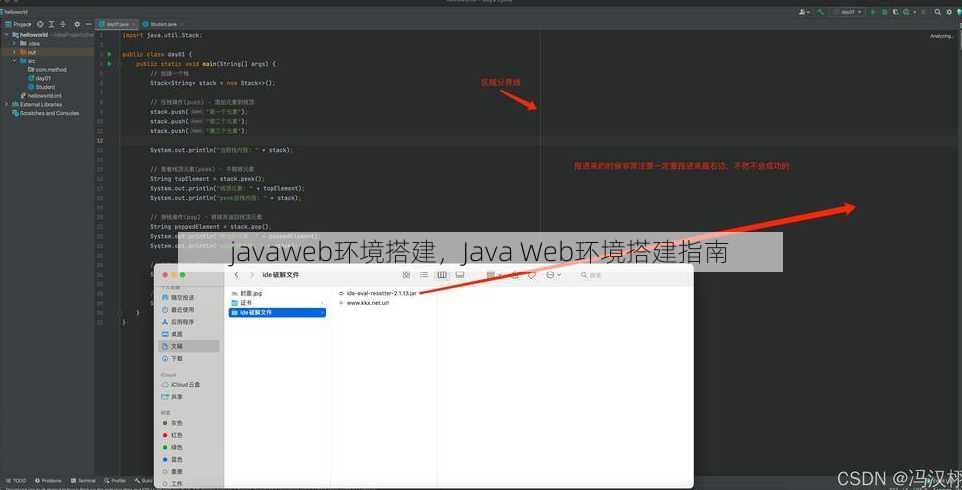Switch Finder to gallery view
The height and width of the screenshot is (490, 962).
pos(460,275)
